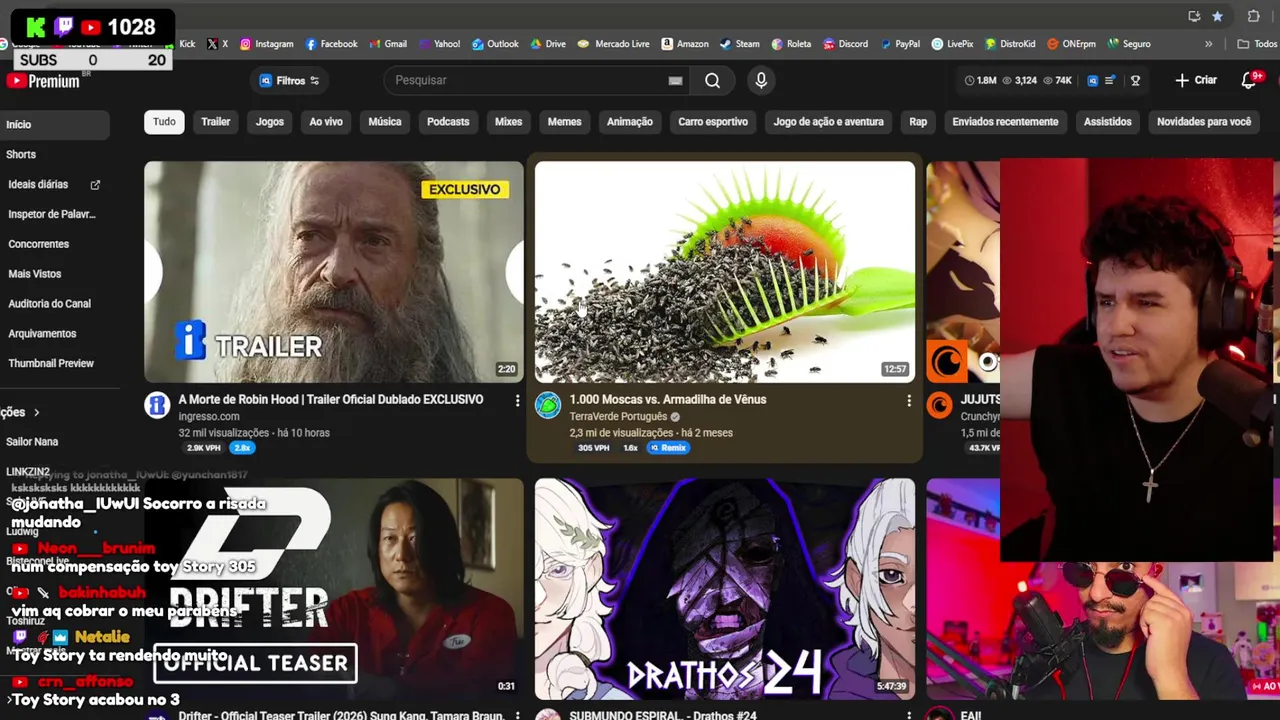The height and width of the screenshot is (720, 1280).
Task: Open Yahoo! bookmark
Action: click(x=439, y=44)
